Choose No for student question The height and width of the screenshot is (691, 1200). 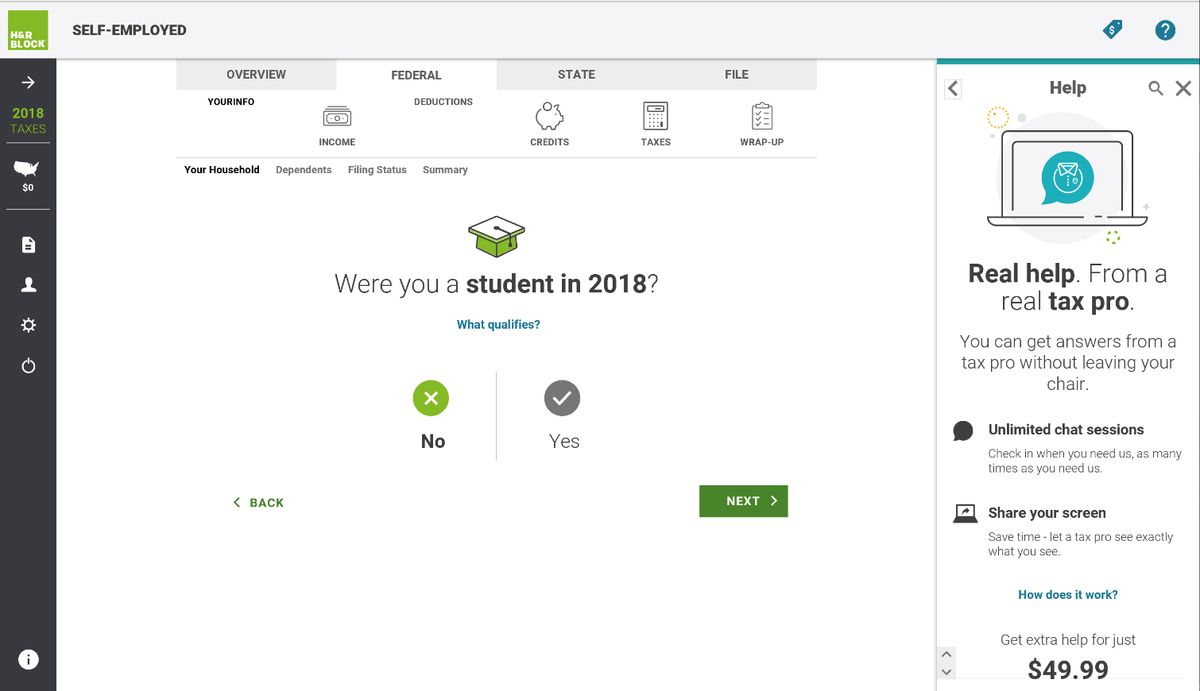pos(431,398)
